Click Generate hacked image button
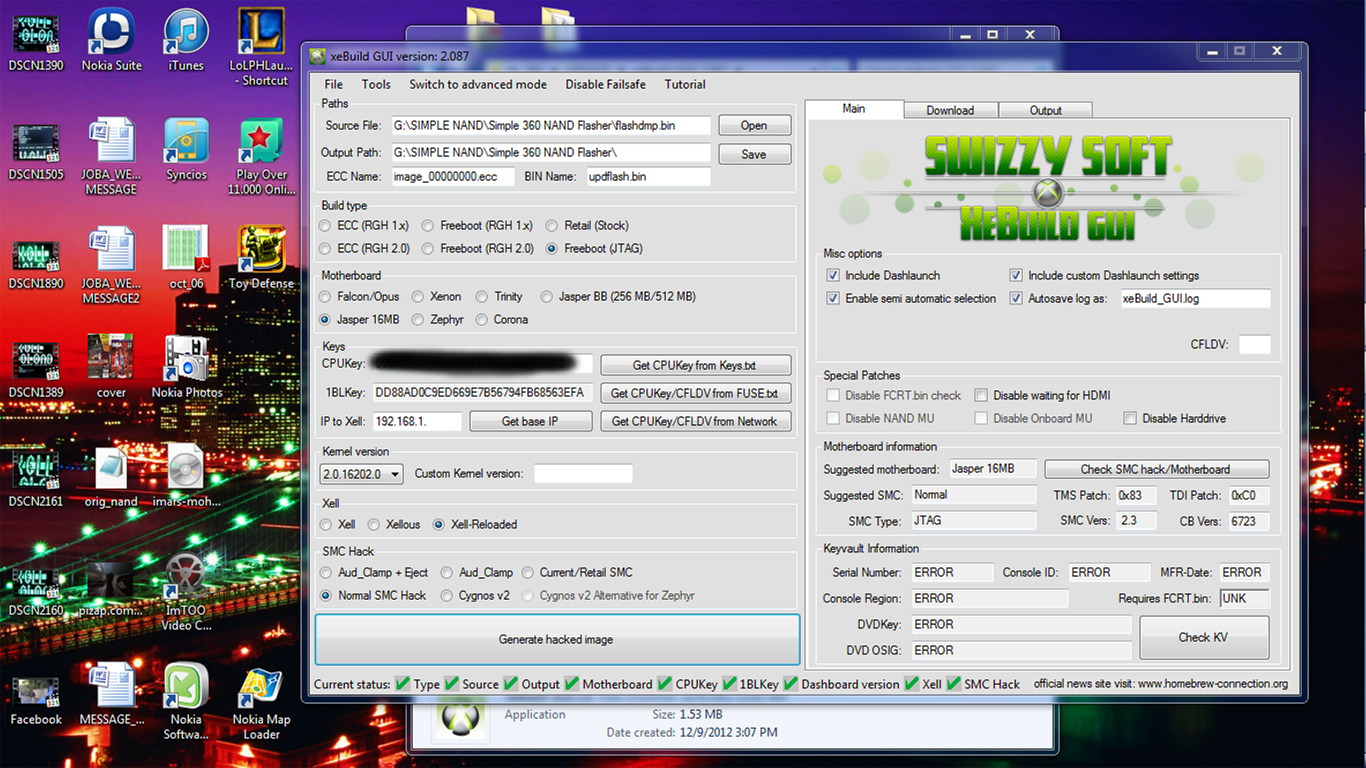1366x768 pixels. (557, 639)
